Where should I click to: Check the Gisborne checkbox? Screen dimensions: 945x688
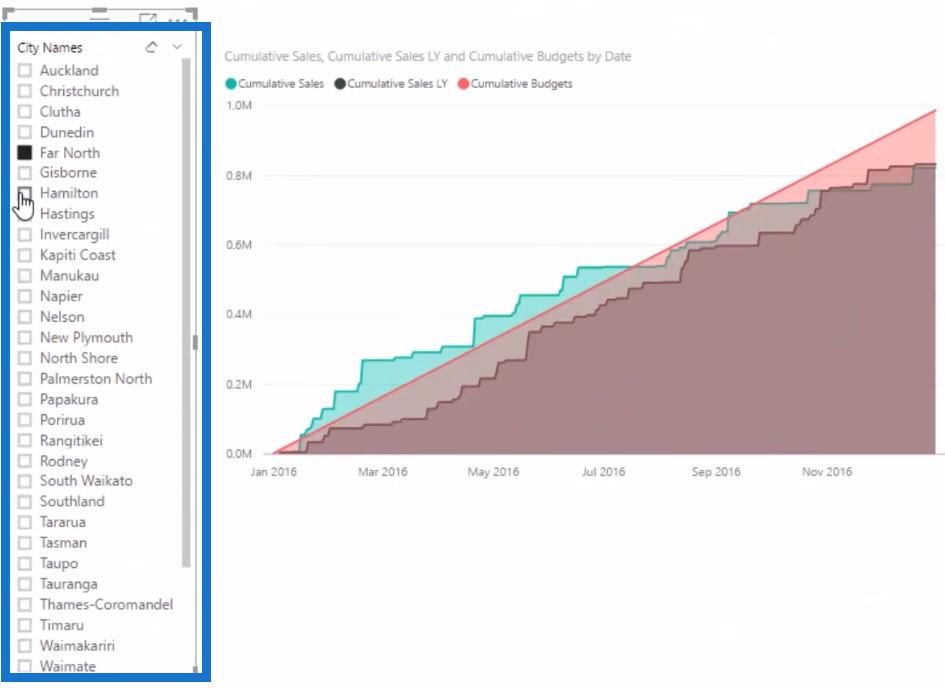click(x=25, y=173)
